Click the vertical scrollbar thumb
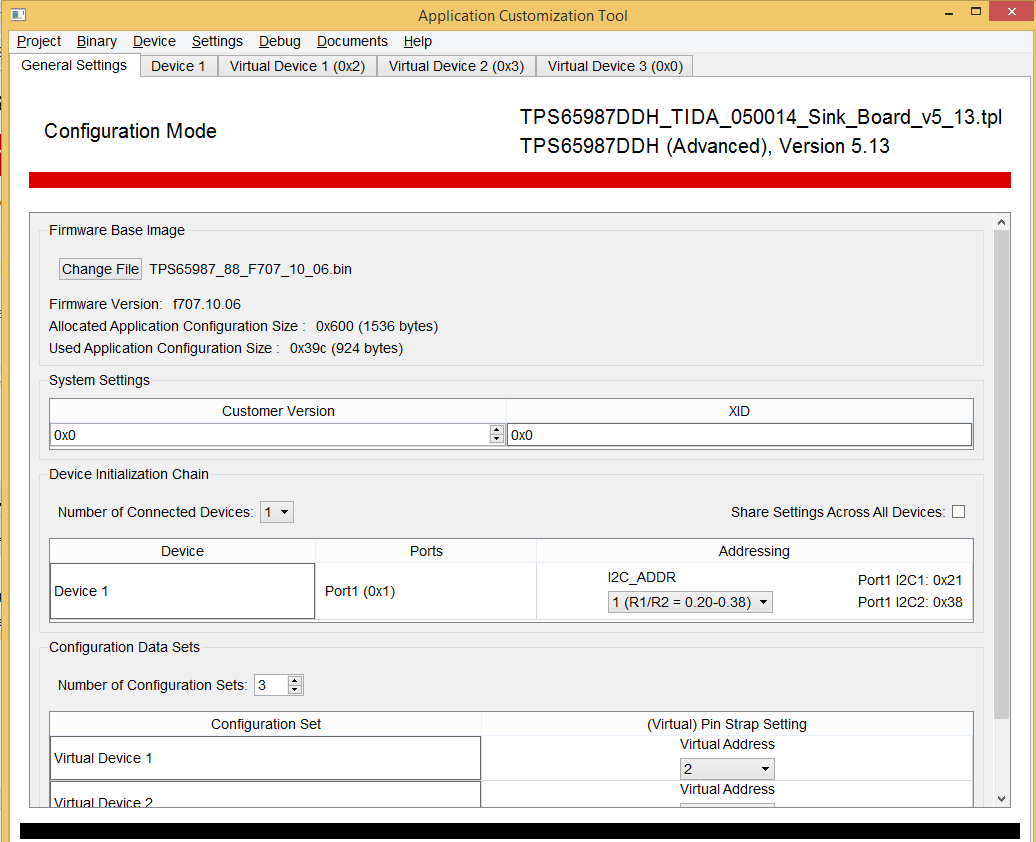This screenshot has width=1036, height=842. click(x=1002, y=475)
